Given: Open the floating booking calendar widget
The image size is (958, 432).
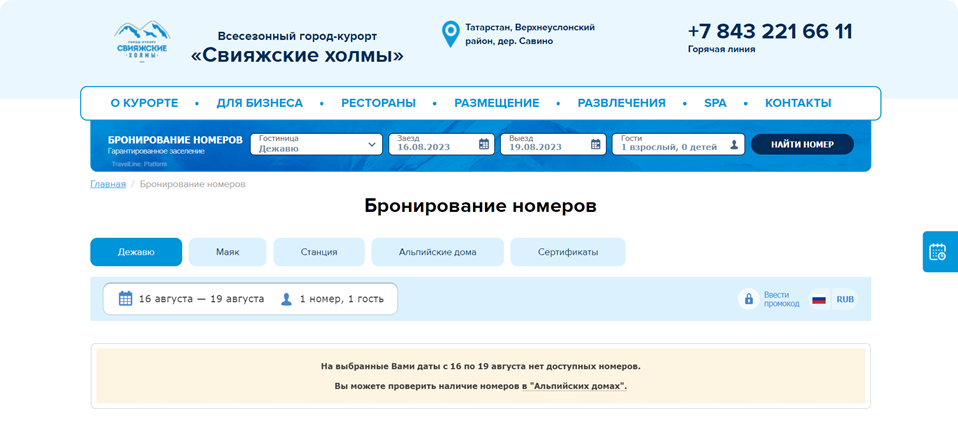Looking at the screenshot, I should click(x=938, y=252).
